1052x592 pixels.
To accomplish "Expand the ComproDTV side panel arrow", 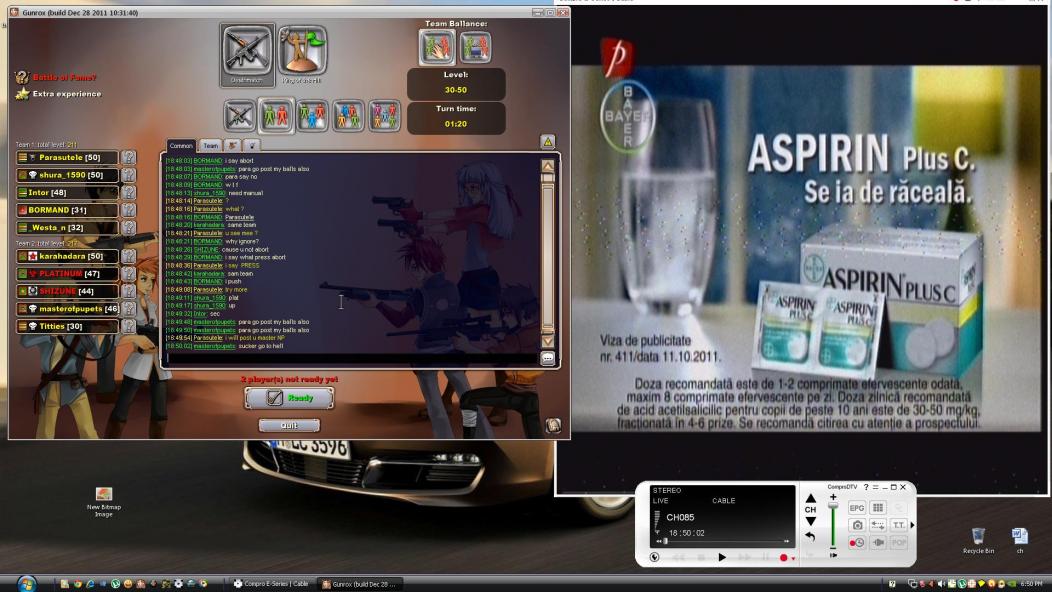I will (x=912, y=525).
